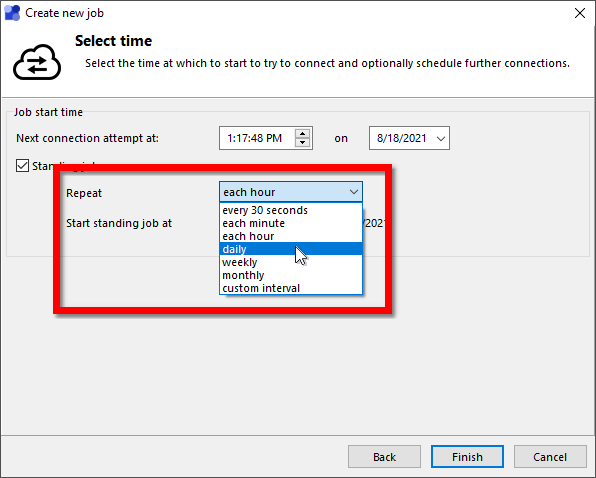Go Back to previous wizard step
Image resolution: width=596 pixels, height=478 pixels.
384,457
